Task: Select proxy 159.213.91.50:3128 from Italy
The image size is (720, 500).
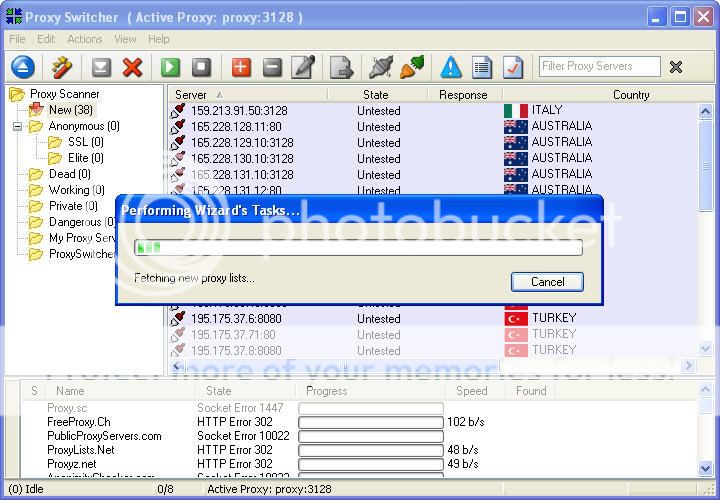Action: coord(241,111)
